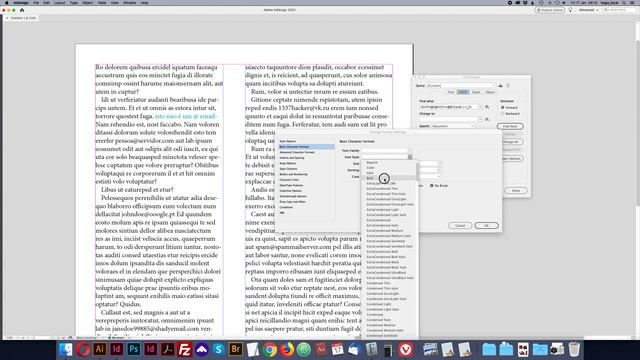Open the Trash in the dock
640x360 pixels.
click(x=574, y=349)
